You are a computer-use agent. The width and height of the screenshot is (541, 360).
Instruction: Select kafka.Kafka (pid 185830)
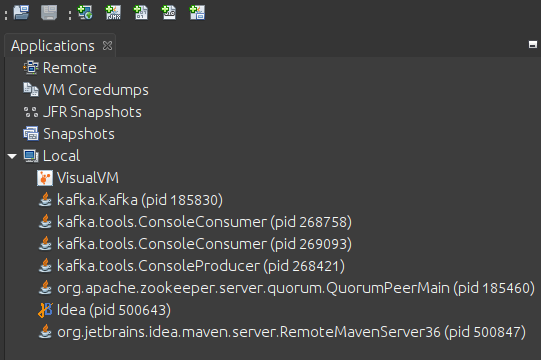(x=140, y=200)
